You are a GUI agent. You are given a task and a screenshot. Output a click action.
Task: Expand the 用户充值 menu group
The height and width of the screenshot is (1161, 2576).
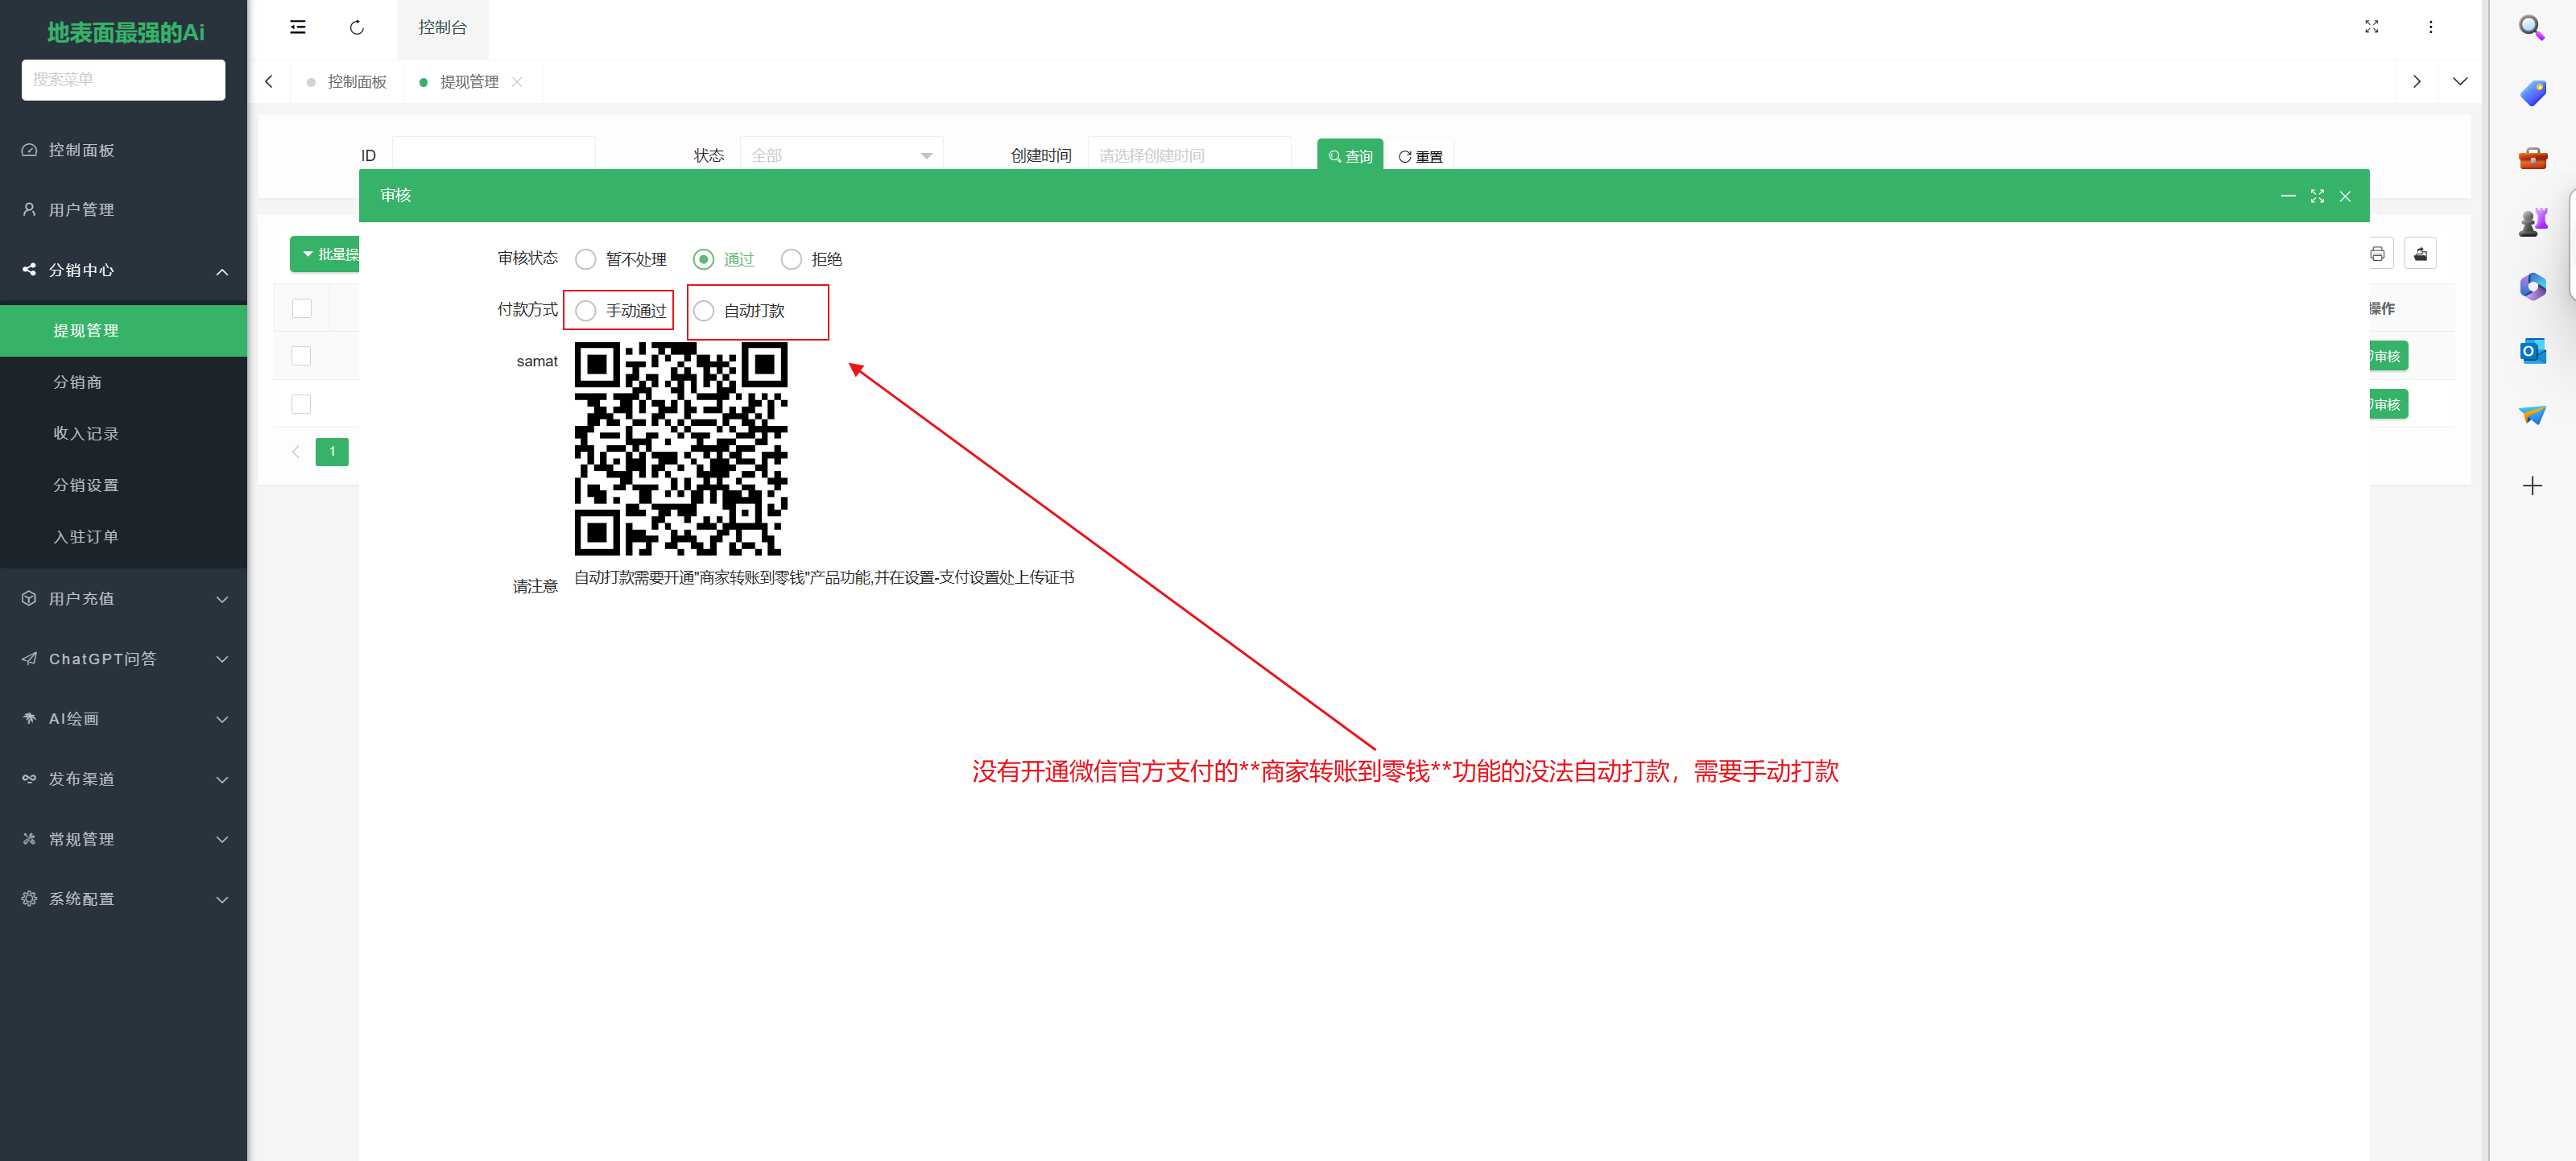point(123,599)
